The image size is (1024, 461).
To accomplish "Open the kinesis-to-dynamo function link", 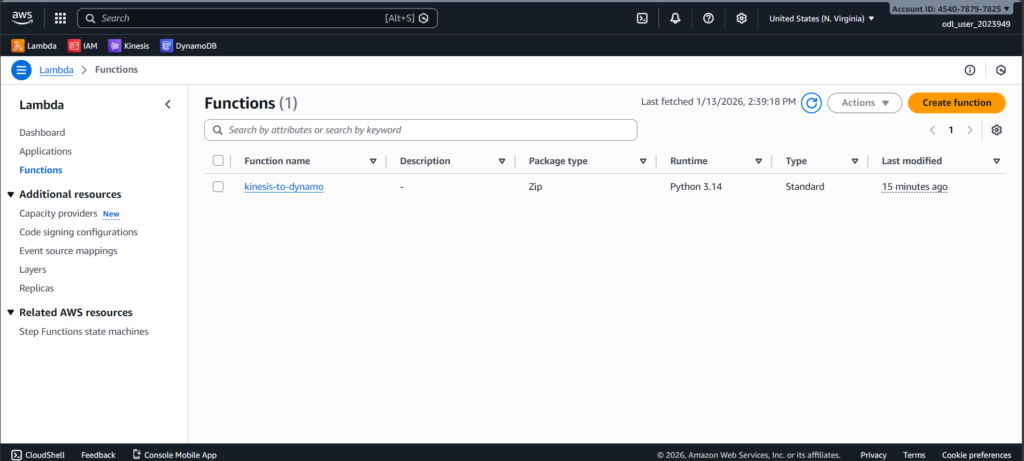I will tap(283, 187).
